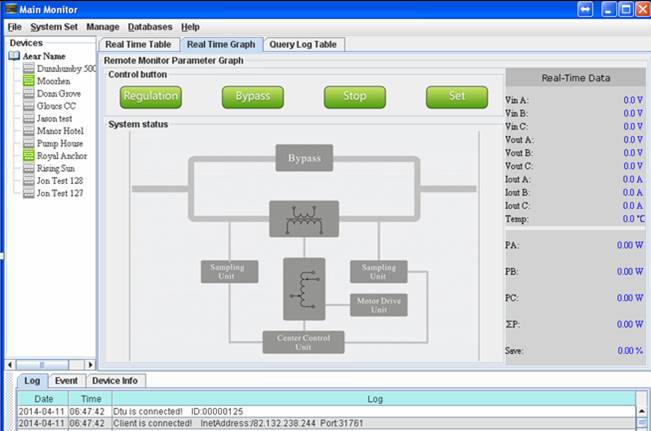Click the Dunnhumby device icon
The width and height of the screenshot is (651, 431).
pyautogui.click(x=29, y=69)
